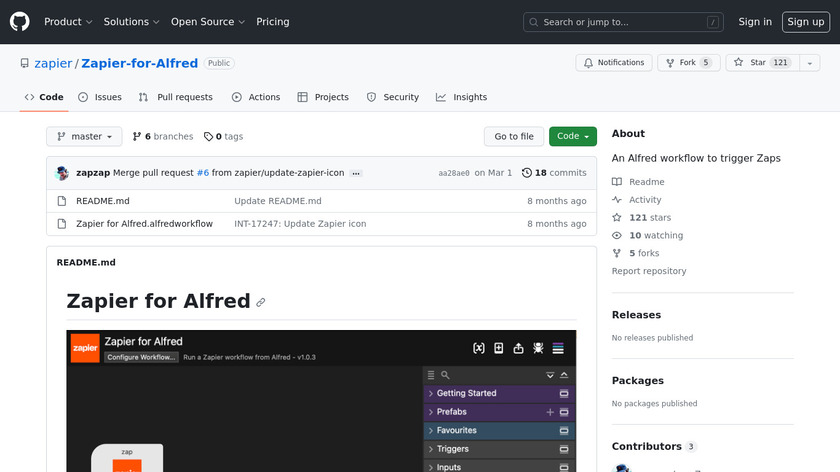View the 0 tags link
840x472 pixels.
tap(223, 137)
